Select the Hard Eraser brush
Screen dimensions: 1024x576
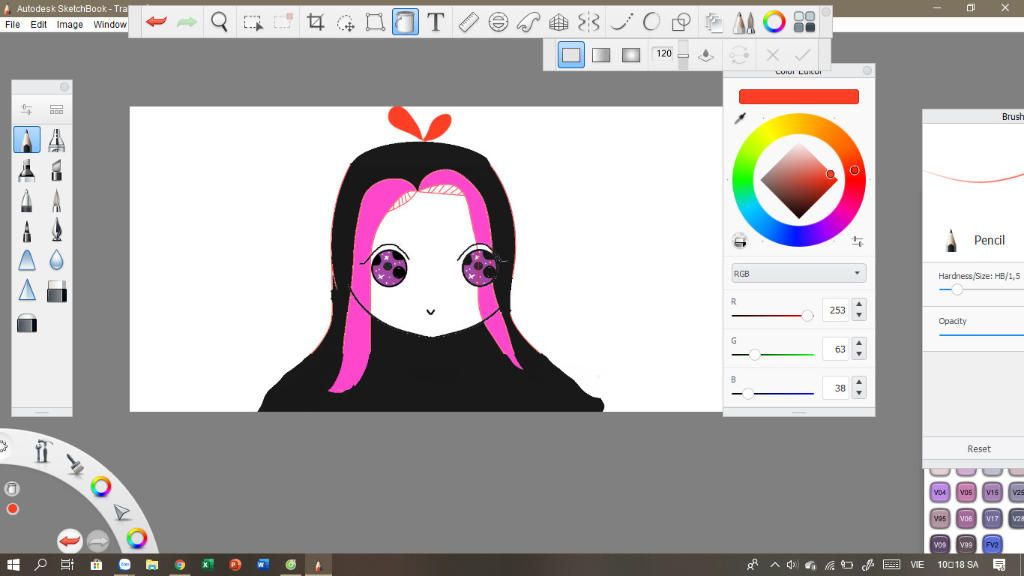57,291
